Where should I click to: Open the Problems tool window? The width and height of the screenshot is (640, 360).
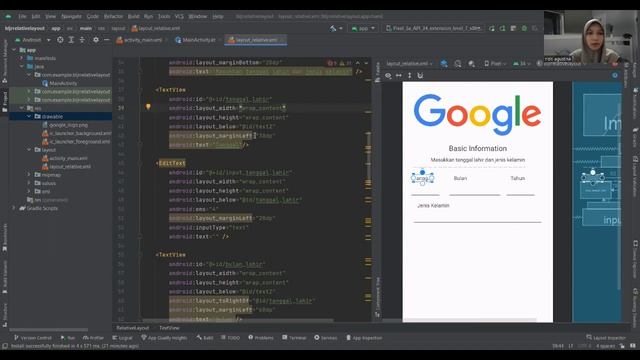[x=261, y=338]
